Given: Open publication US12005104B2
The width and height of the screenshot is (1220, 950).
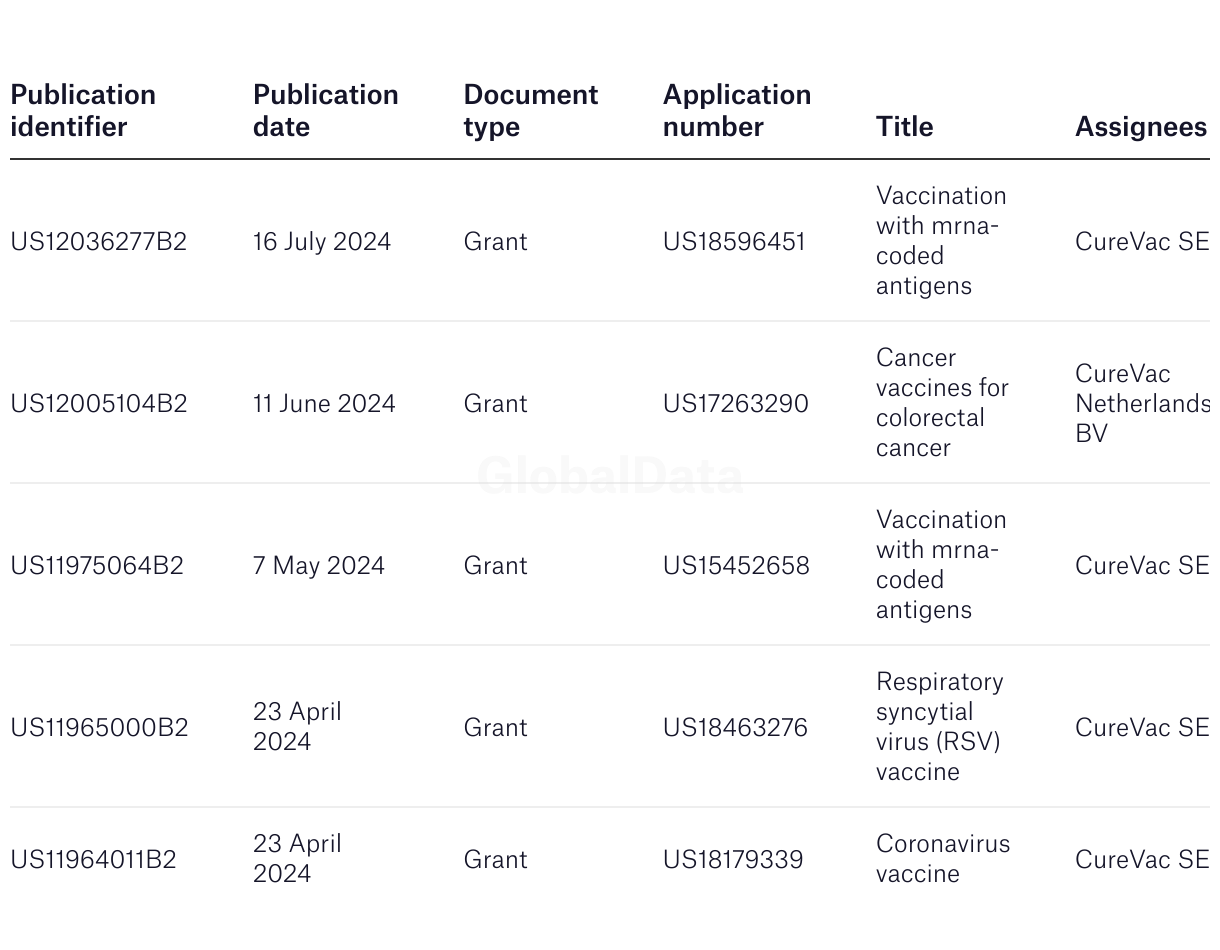Looking at the screenshot, I should click(98, 404).
